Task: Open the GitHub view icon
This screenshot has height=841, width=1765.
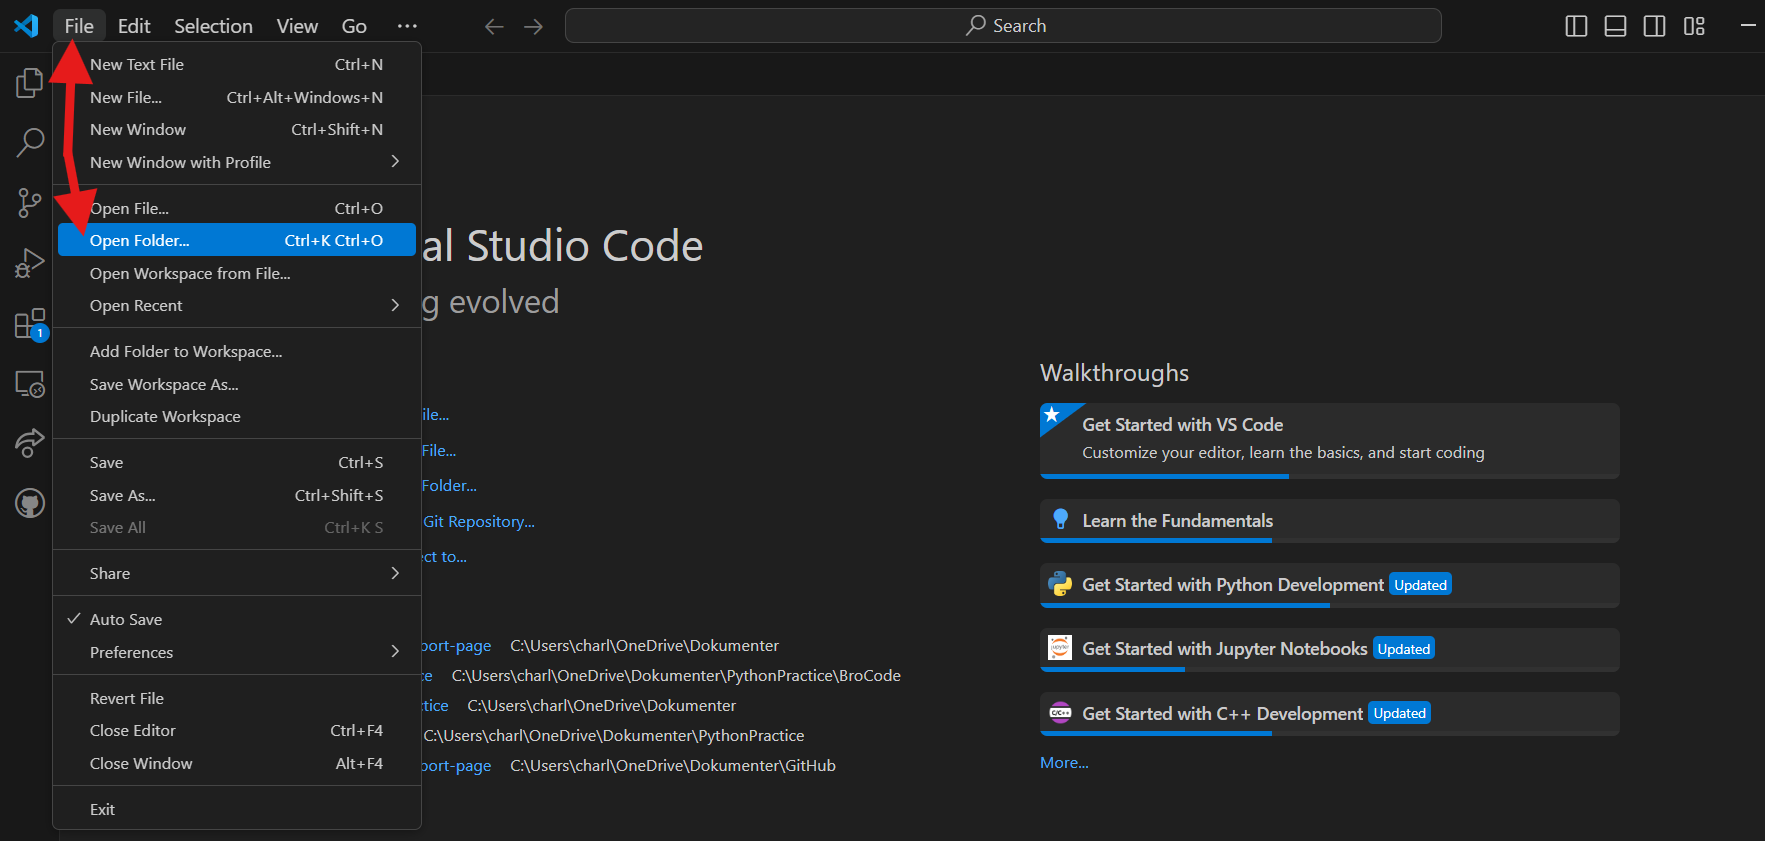Action: pyautogui.click(x=30, y=503)
